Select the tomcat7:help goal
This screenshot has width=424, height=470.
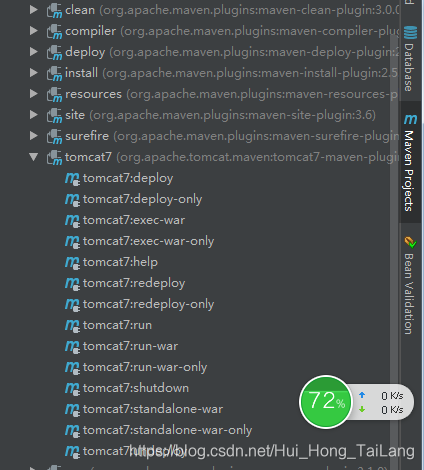point(120,262)
